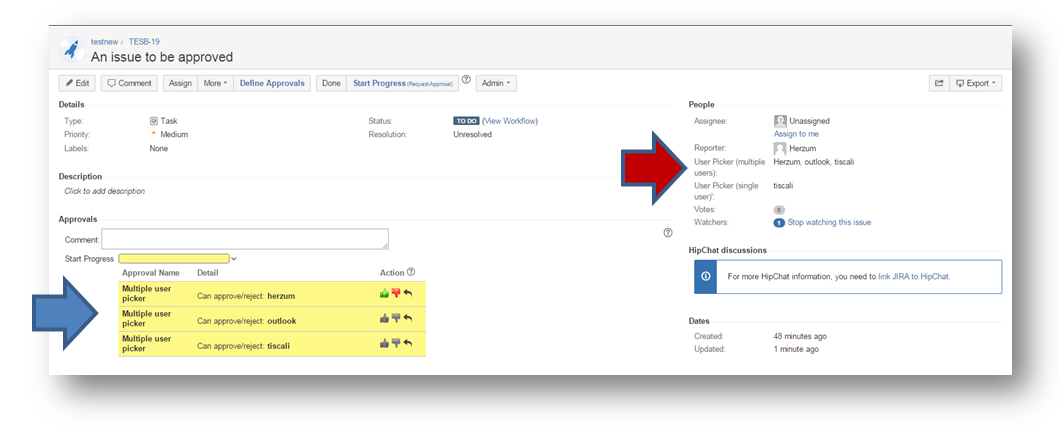
Task: Open the More dropdown menu
Action: tap(215, 83)
